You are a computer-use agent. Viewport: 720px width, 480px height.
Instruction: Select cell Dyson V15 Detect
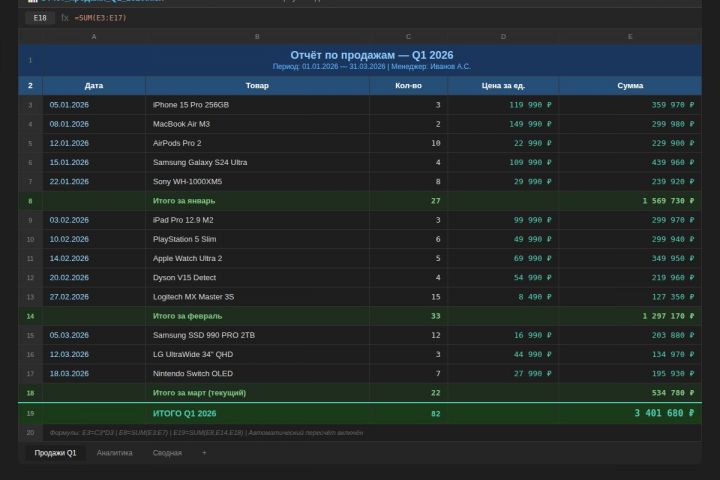point(257,278)
